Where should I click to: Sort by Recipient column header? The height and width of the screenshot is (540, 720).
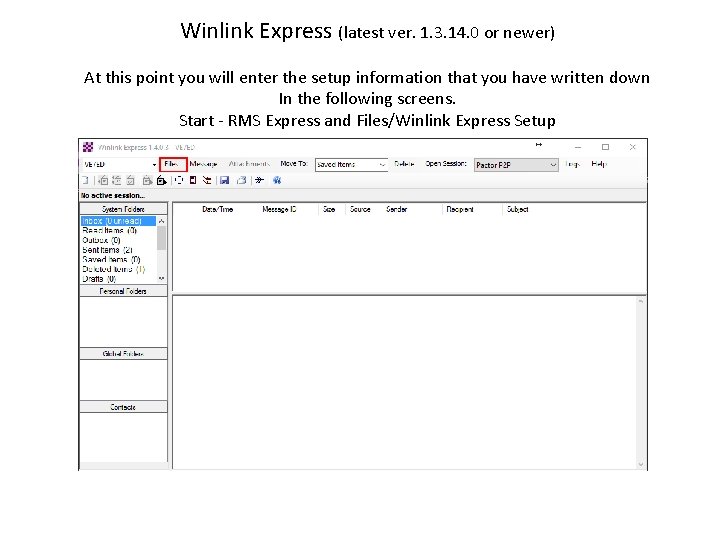[x=460, y=209]
